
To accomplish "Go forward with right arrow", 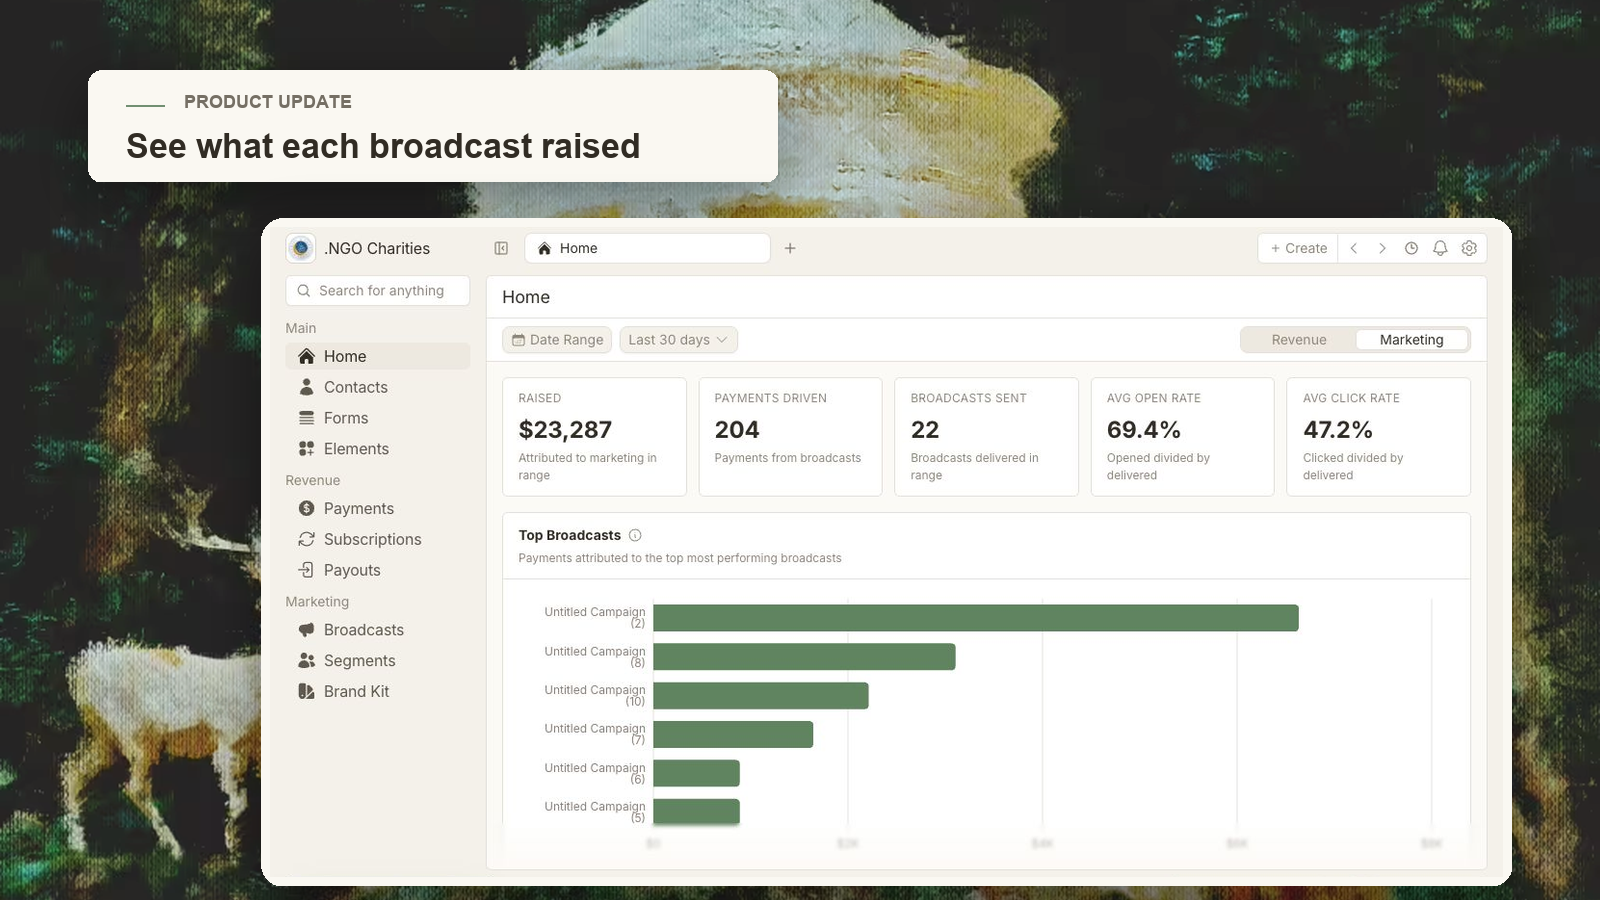I will click(x=1382, y=248).
